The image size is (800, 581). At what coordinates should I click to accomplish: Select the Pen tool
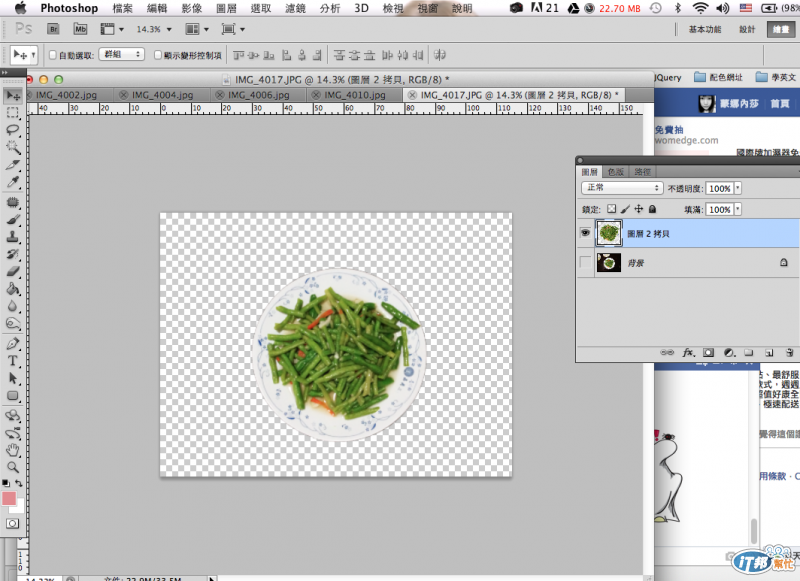(13, 343)
